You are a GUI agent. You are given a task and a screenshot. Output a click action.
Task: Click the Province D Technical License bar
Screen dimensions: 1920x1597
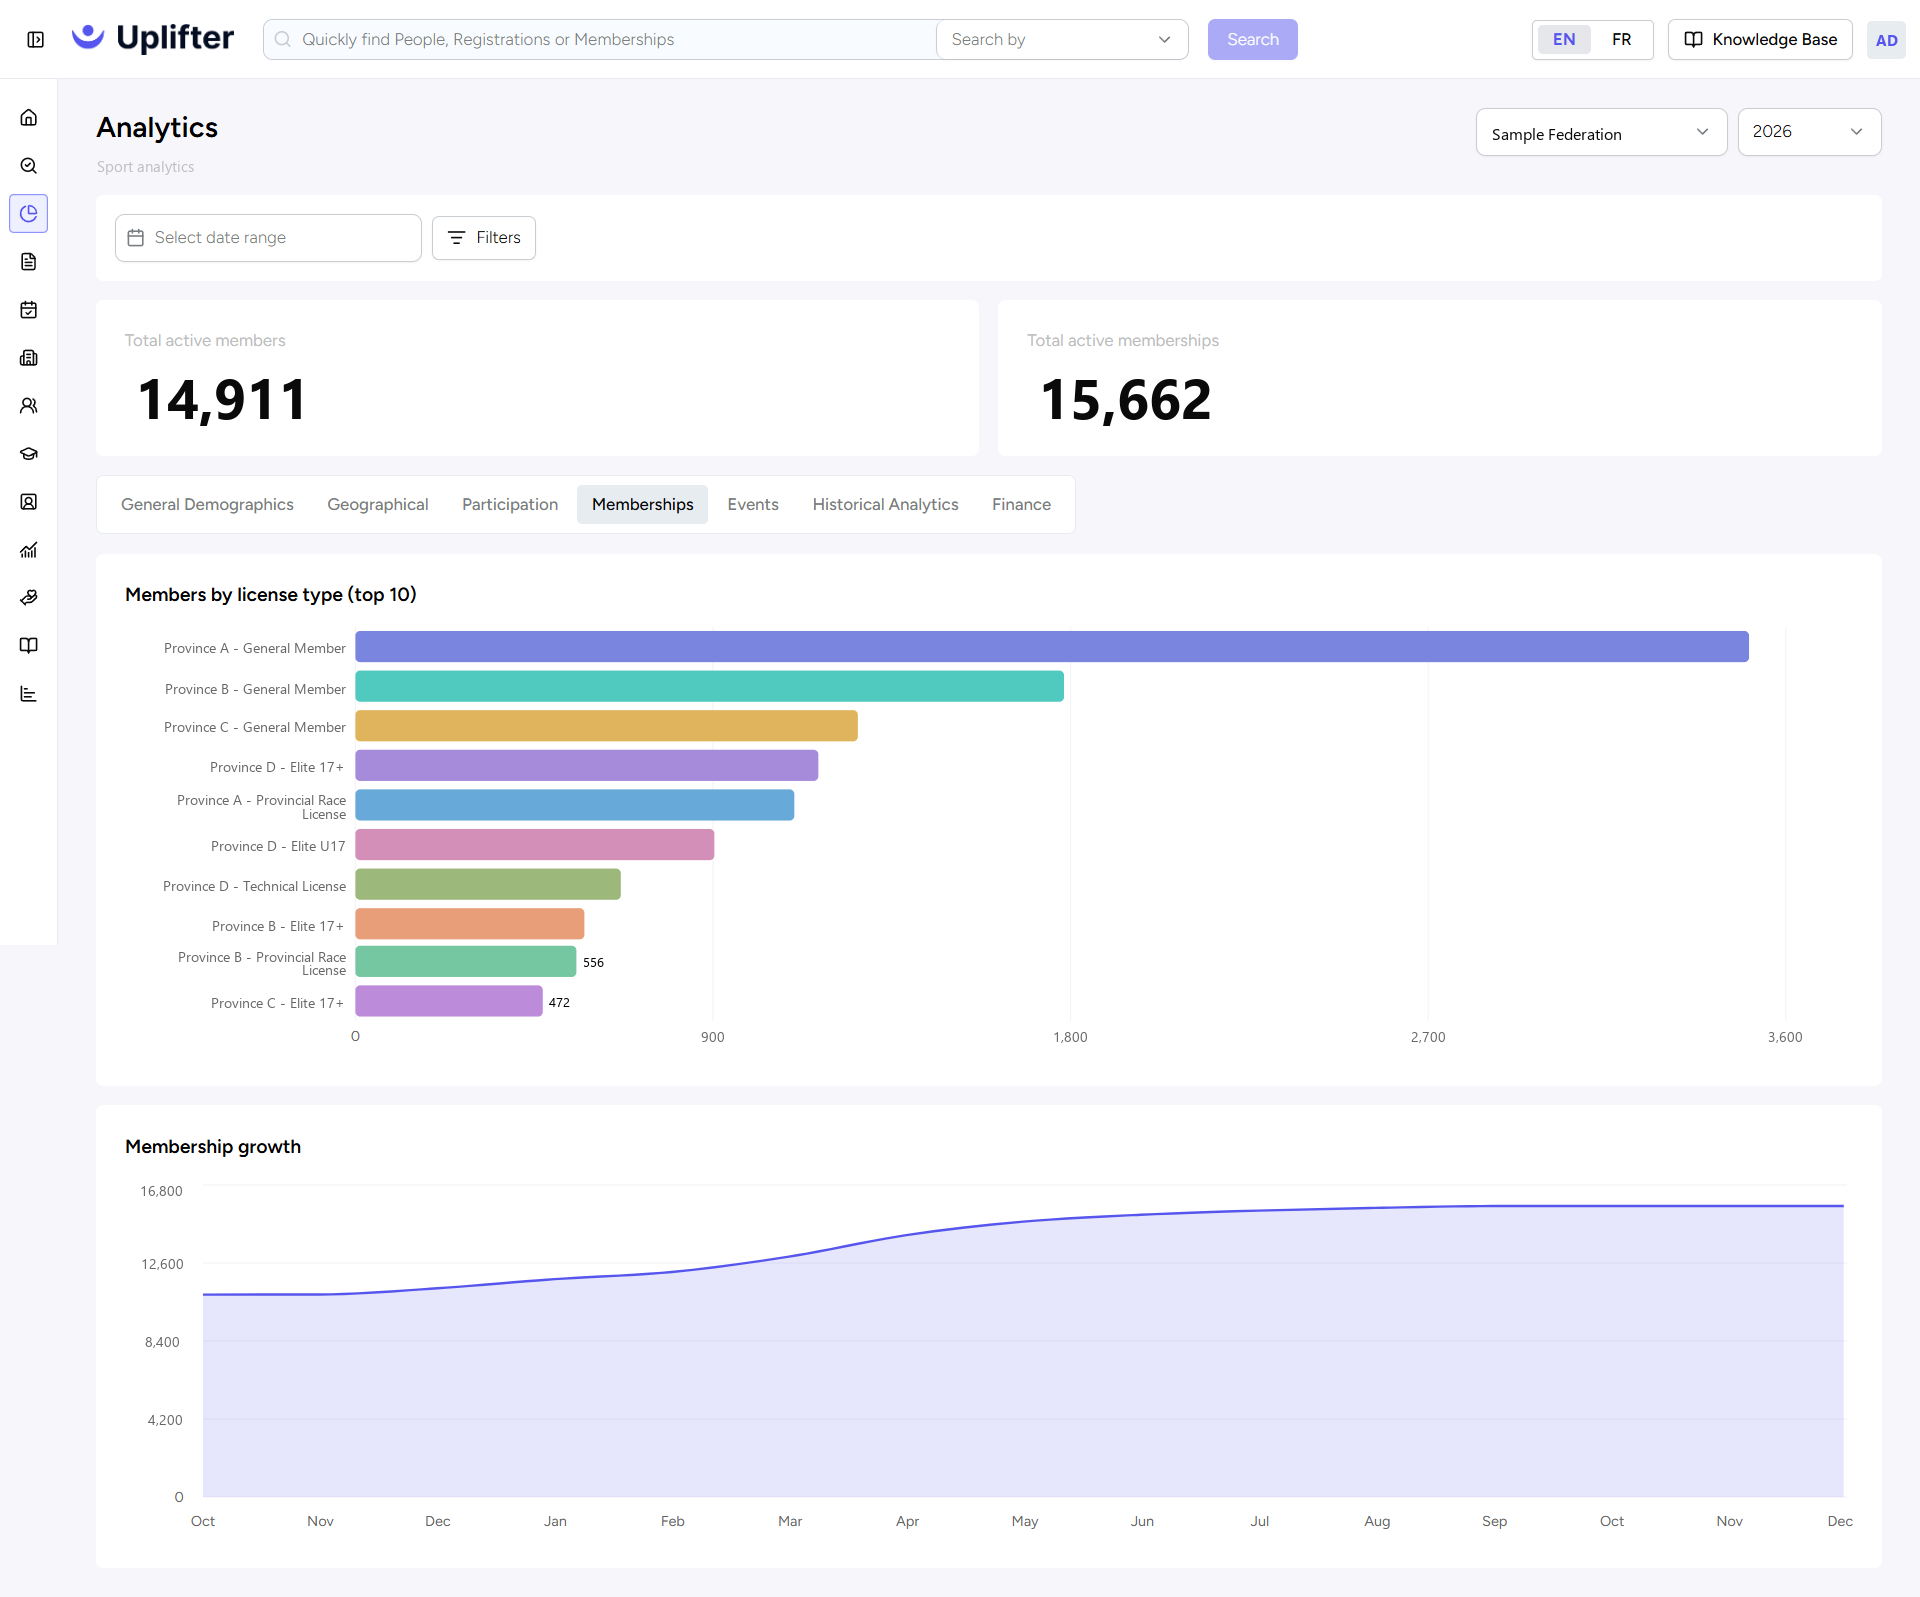click(488, 885)
